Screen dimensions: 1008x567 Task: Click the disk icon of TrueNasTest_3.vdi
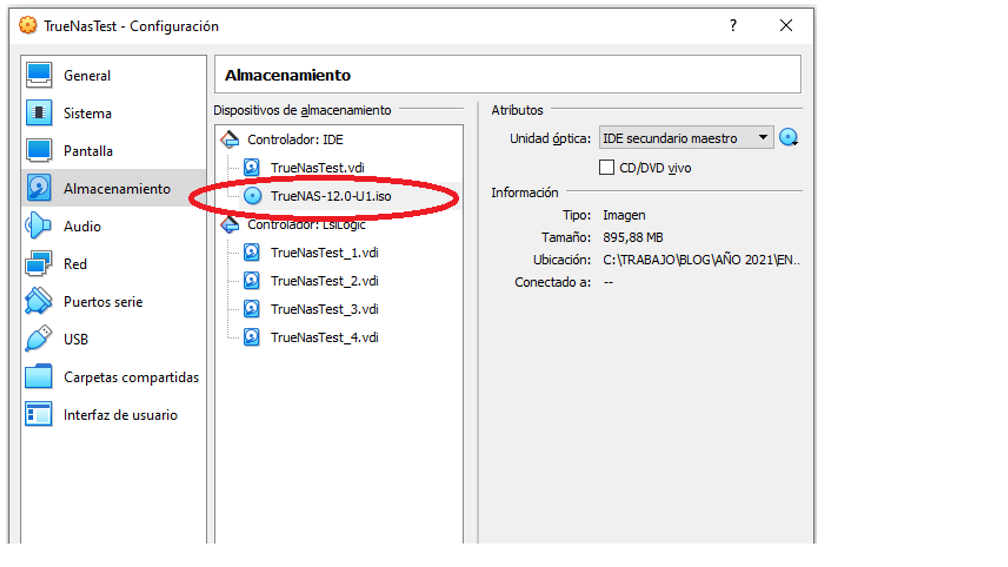252,309
